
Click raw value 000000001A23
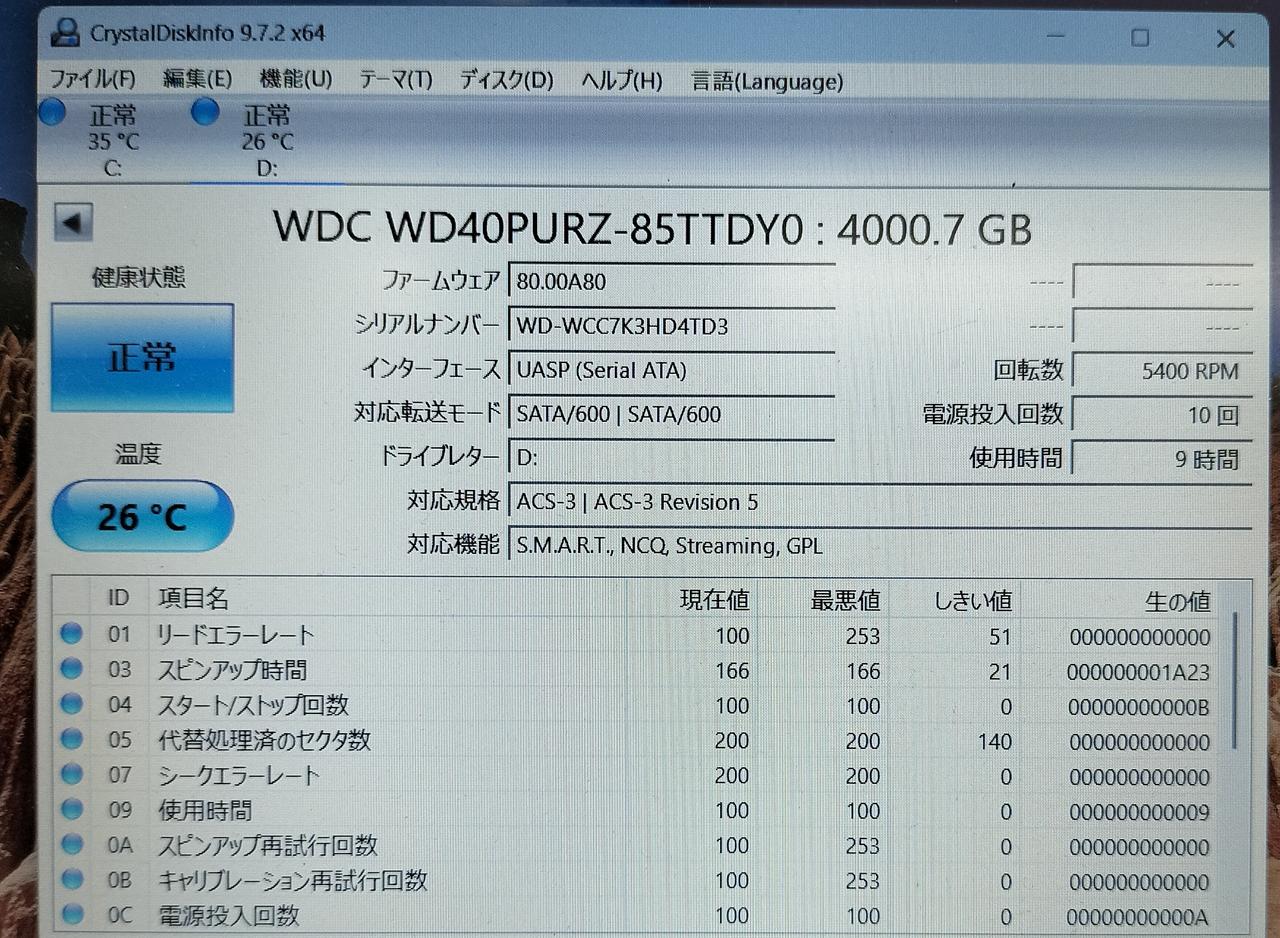pyautogui.click(x=1138, y=672)
